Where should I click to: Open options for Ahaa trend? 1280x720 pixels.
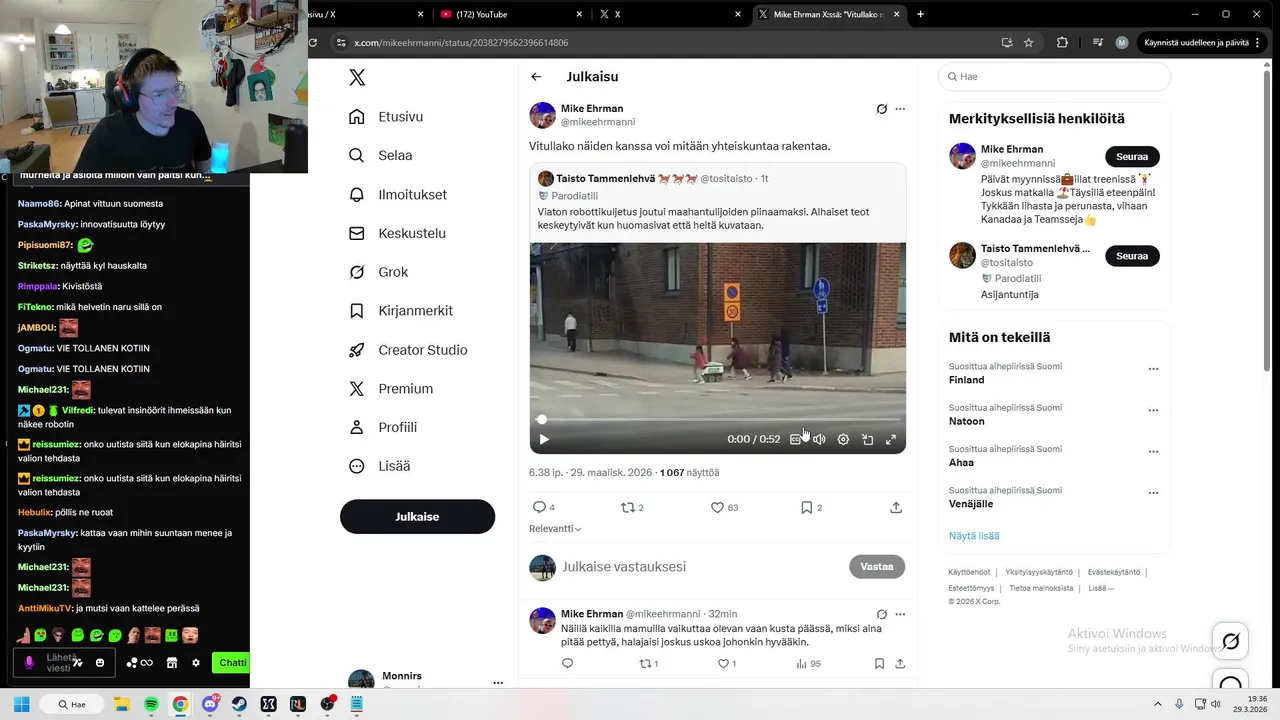click(1153, 452)
